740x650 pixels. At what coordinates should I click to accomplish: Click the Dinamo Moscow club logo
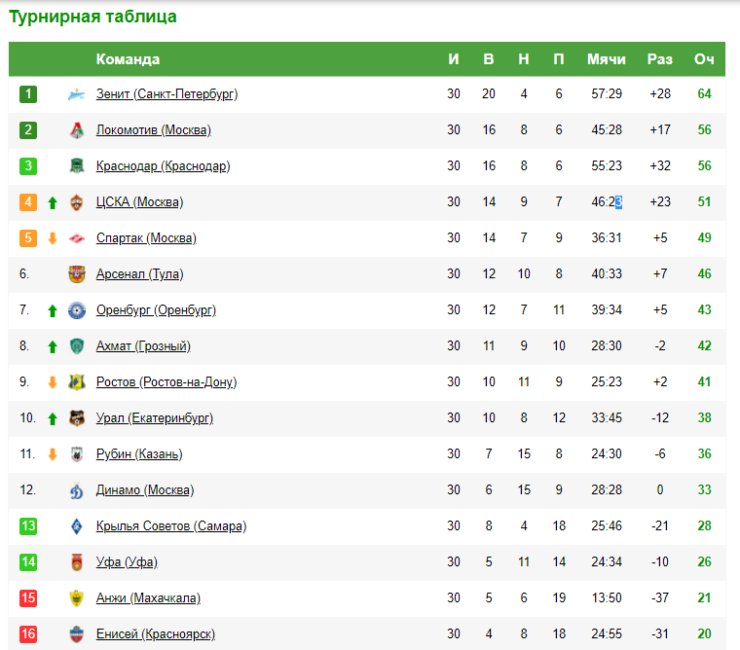point(76,490)
